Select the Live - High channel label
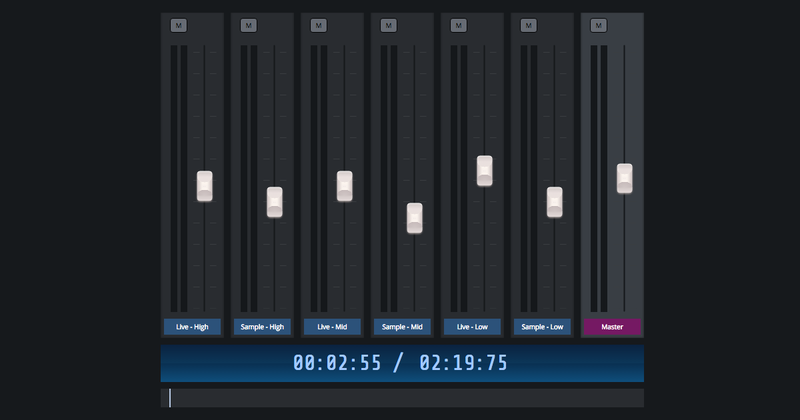Image resolution: width=800 pixels, height=420 pixels. pos(192,327)
